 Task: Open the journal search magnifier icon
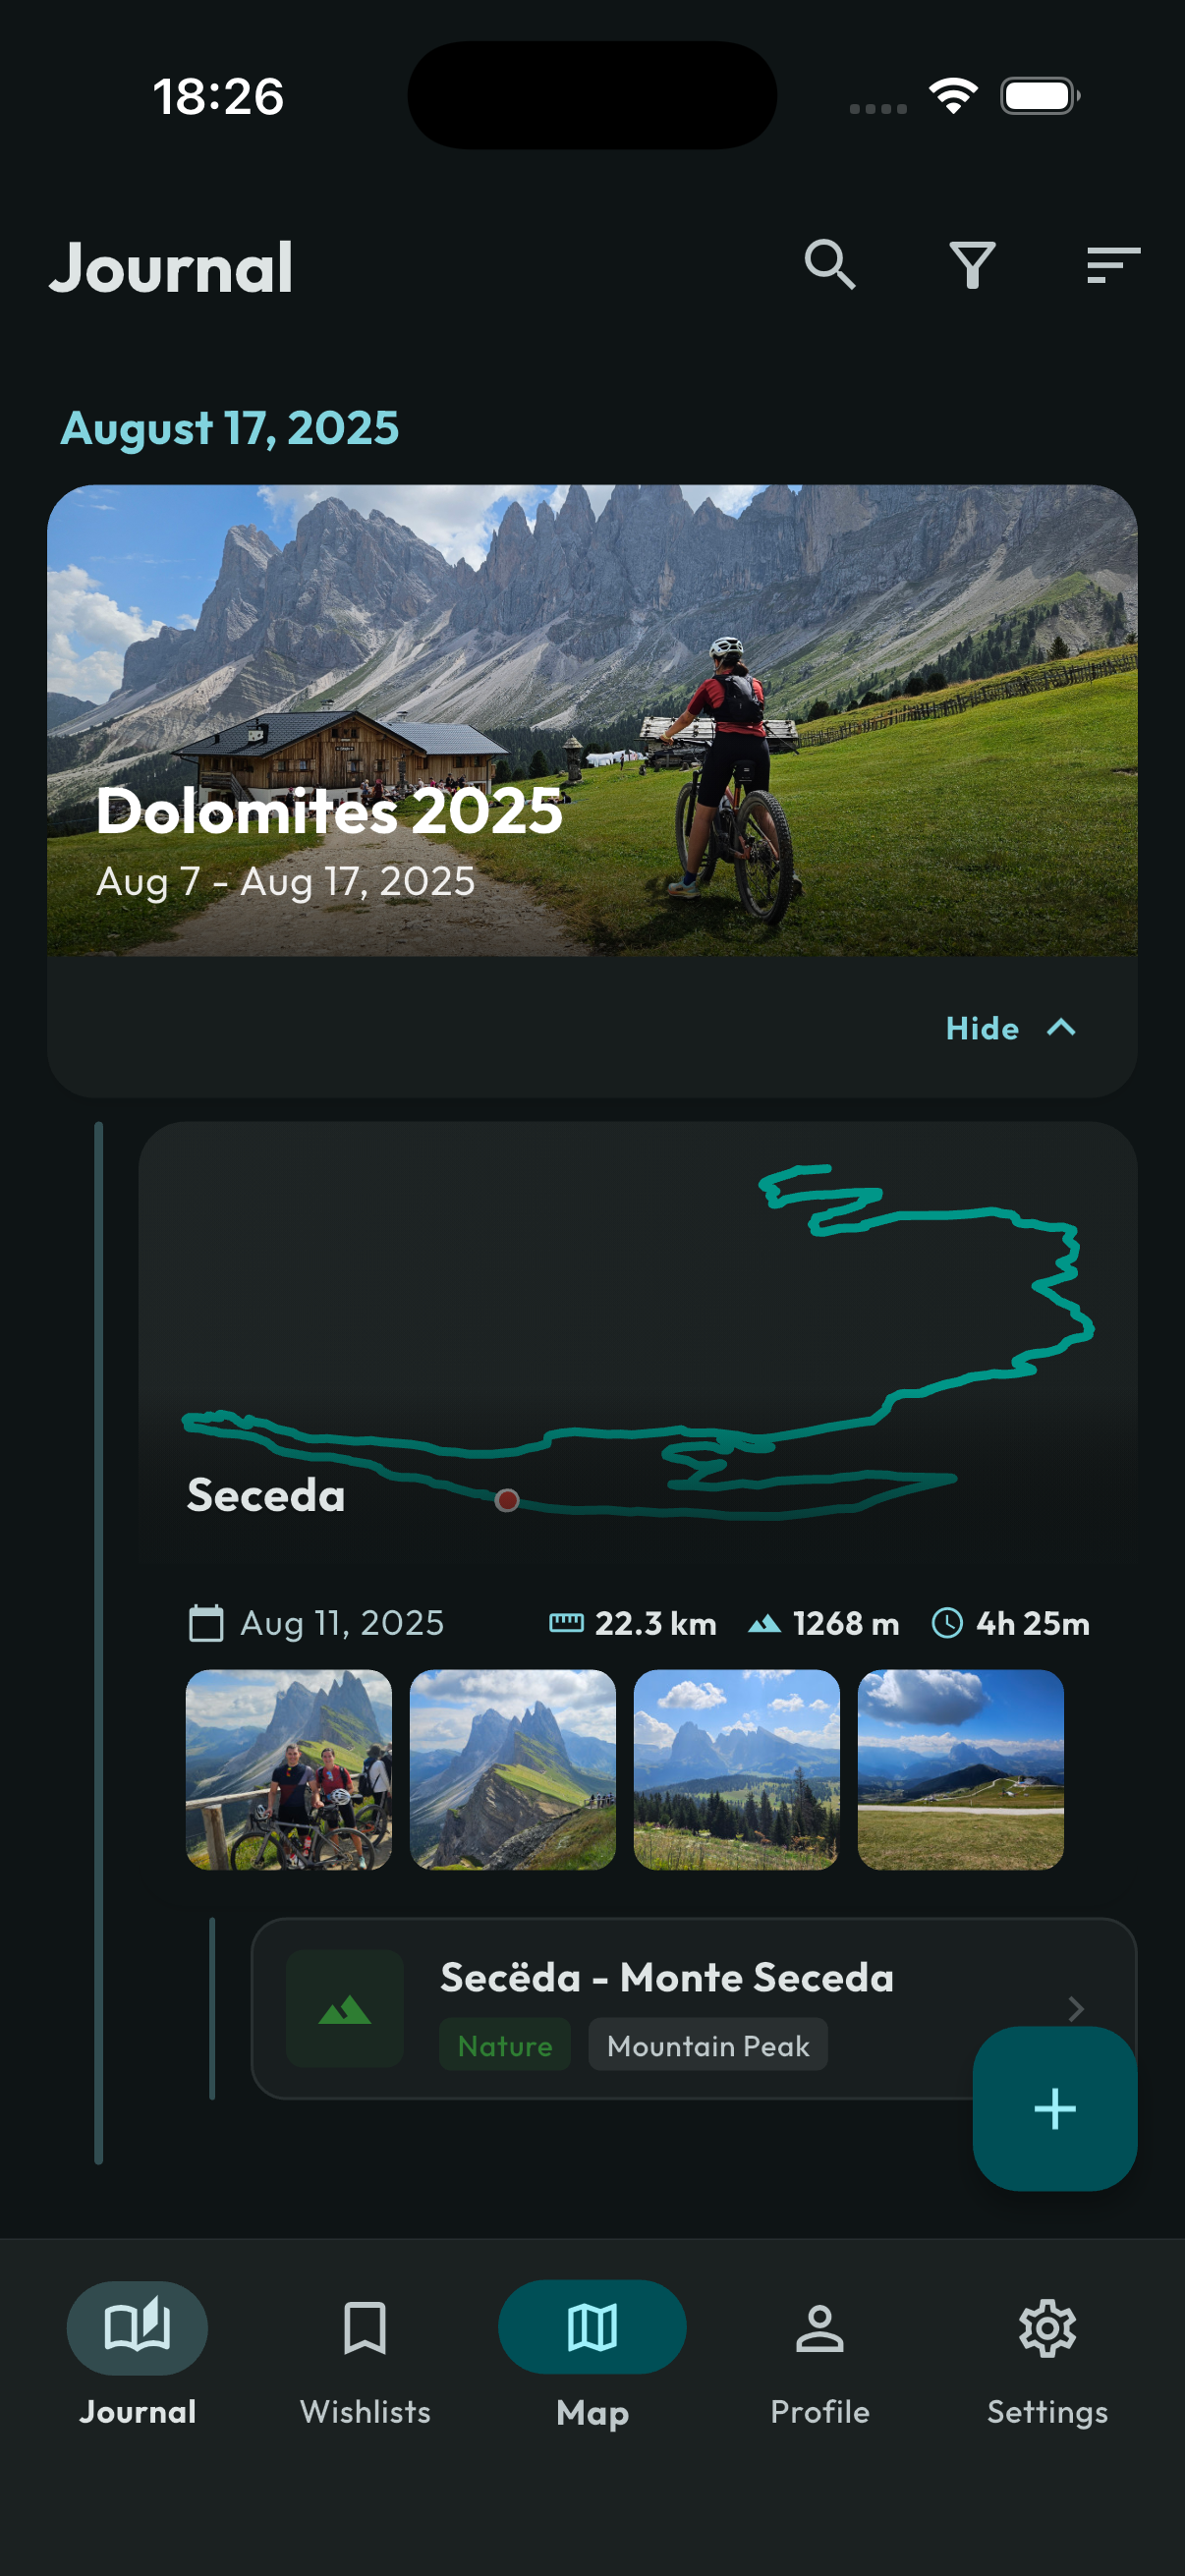[829, 265]
